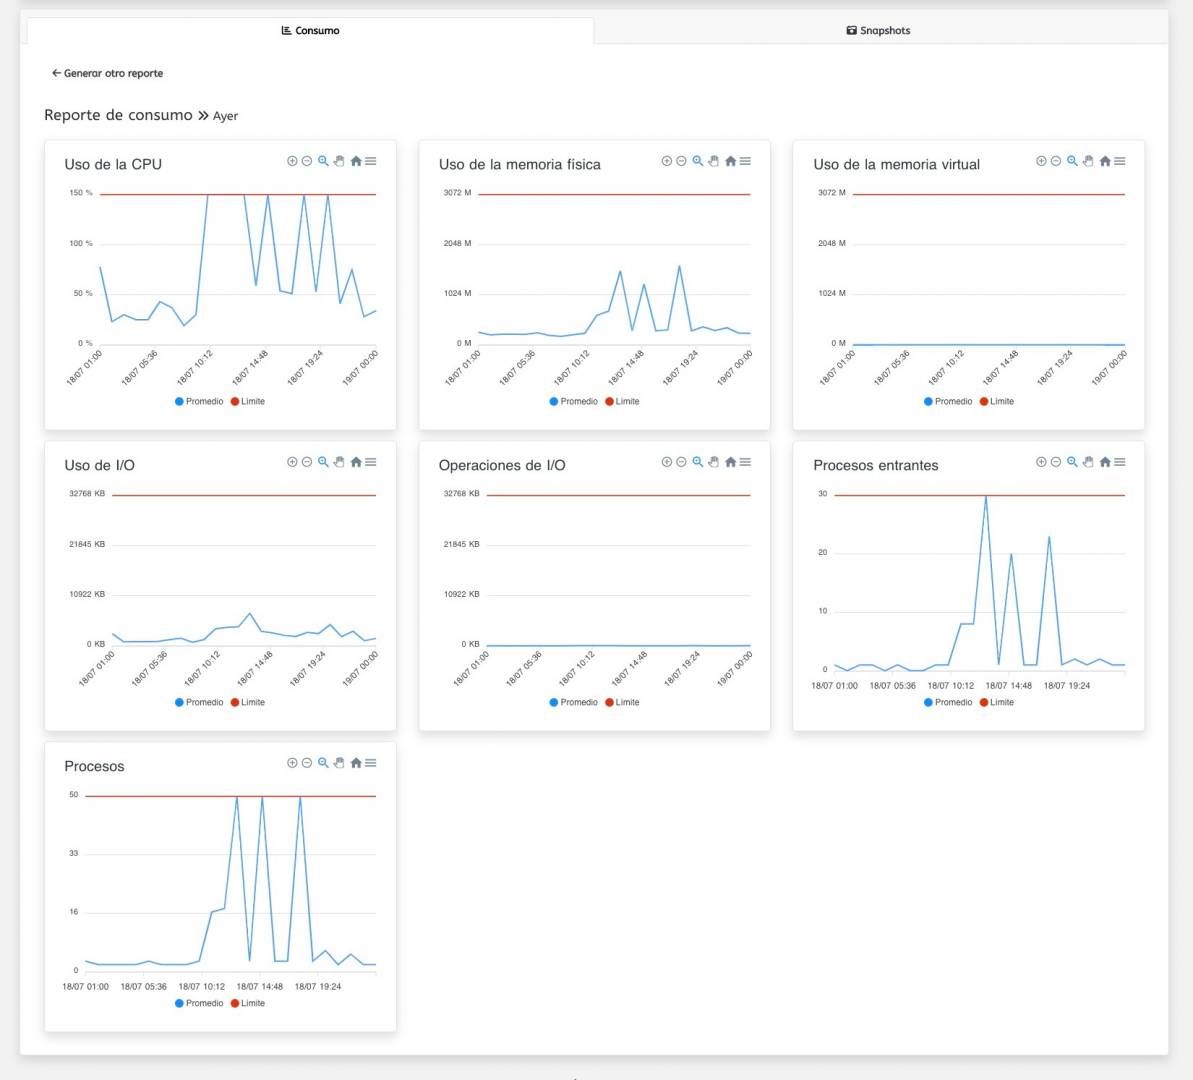Activate the panning hand on Operaciones de I/O chart
The image size is (1193, 1080).
point(714,462)
